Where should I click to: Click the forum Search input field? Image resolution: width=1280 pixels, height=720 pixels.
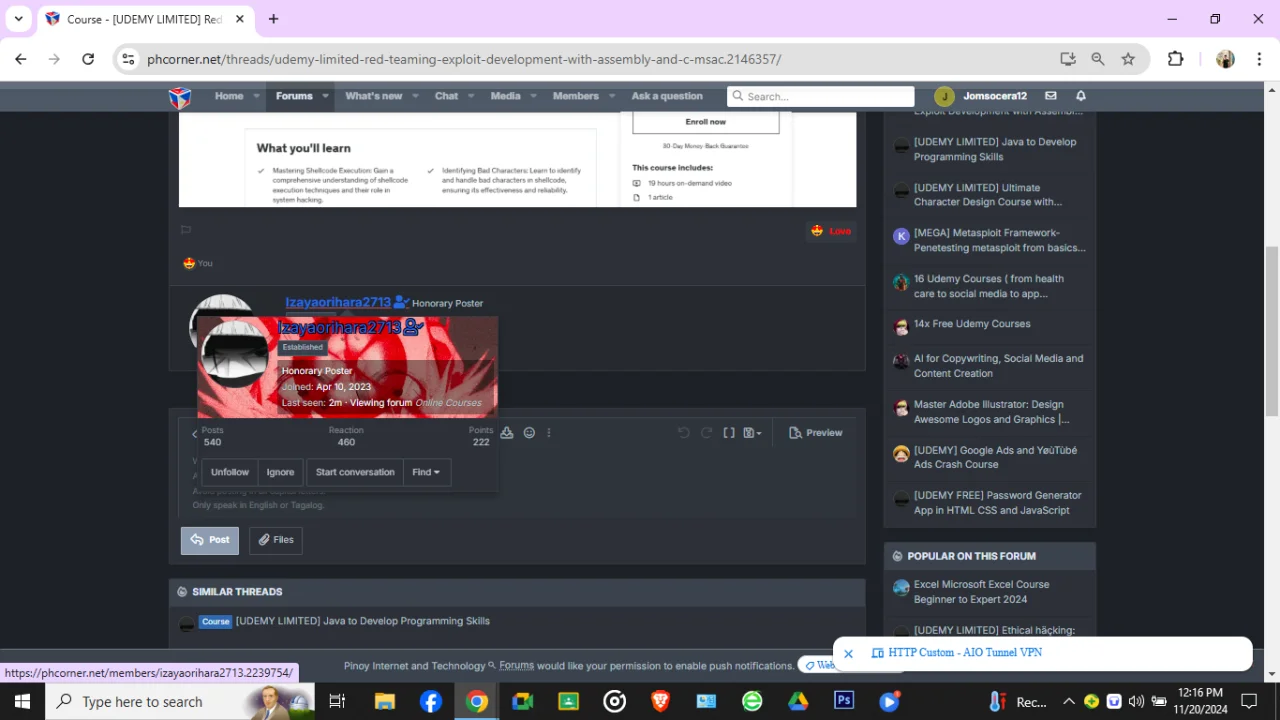pyautogui.click(x=821, y=96)
